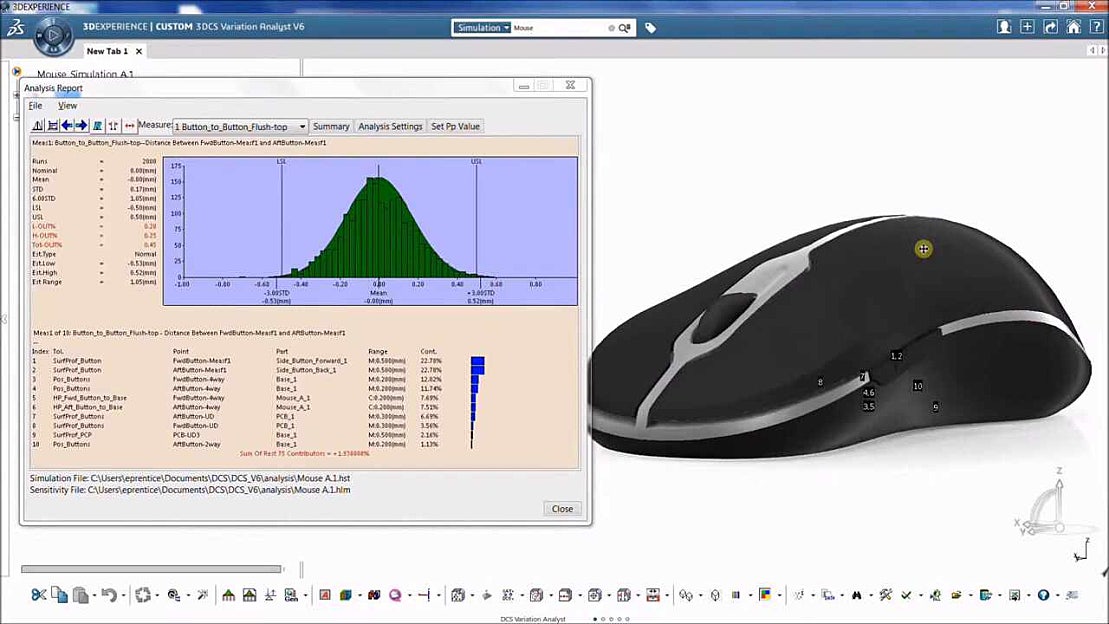Viewport: 1109px width, 624px height.
Task: Toggle the sort icon in report toolbar
Action: pos(114,125)
